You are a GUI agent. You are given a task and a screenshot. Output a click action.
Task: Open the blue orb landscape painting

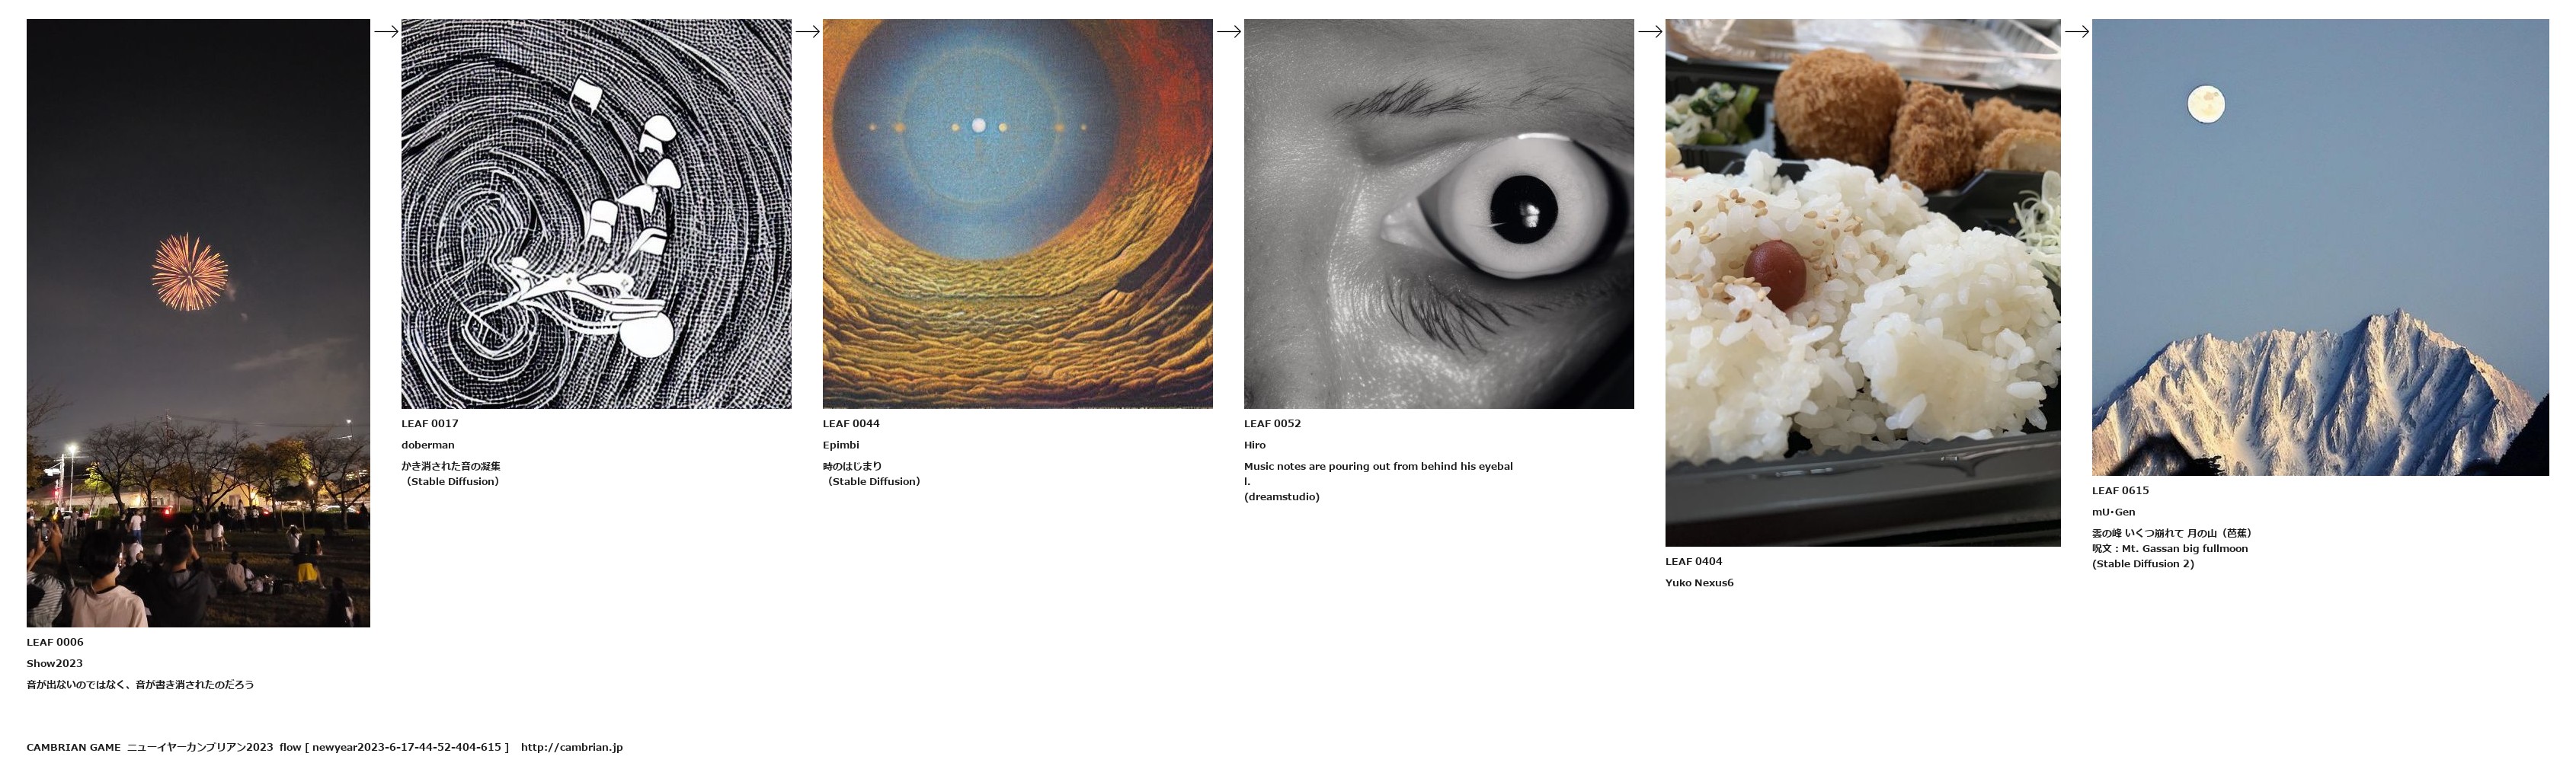point(1017,214)
